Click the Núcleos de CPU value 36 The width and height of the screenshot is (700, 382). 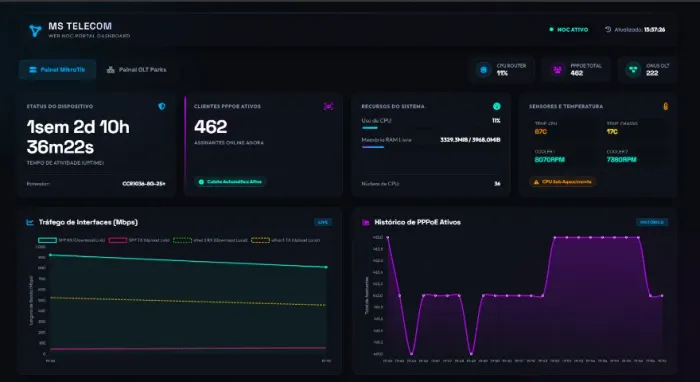coord(497,183)
